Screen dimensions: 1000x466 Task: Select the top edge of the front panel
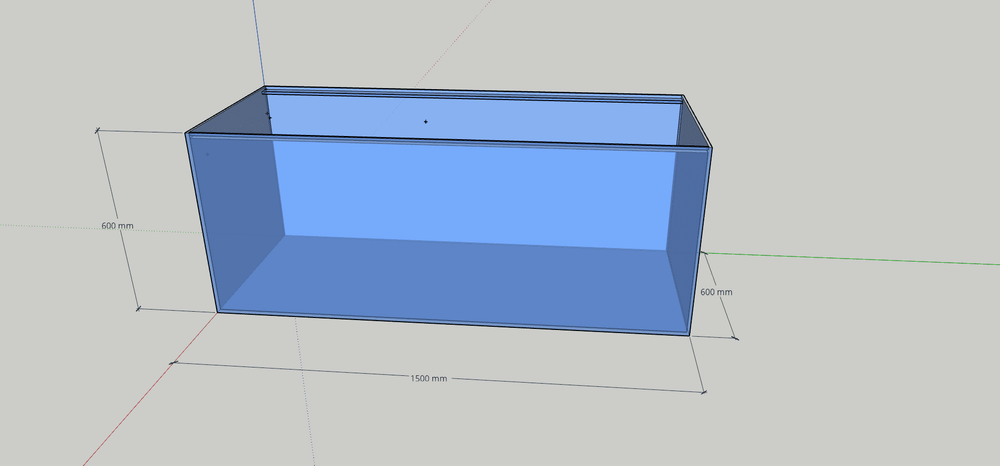pos(450,140)
